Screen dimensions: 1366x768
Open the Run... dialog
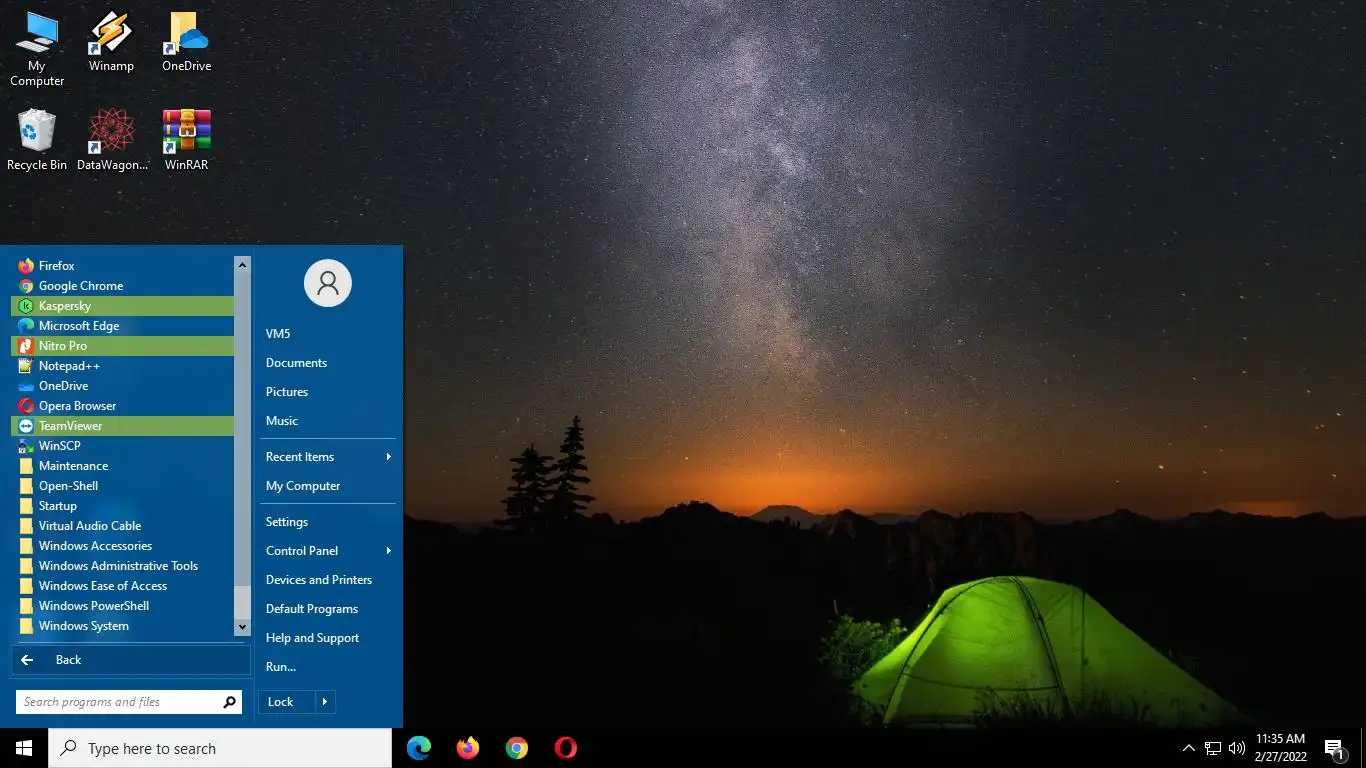point(328,667)
